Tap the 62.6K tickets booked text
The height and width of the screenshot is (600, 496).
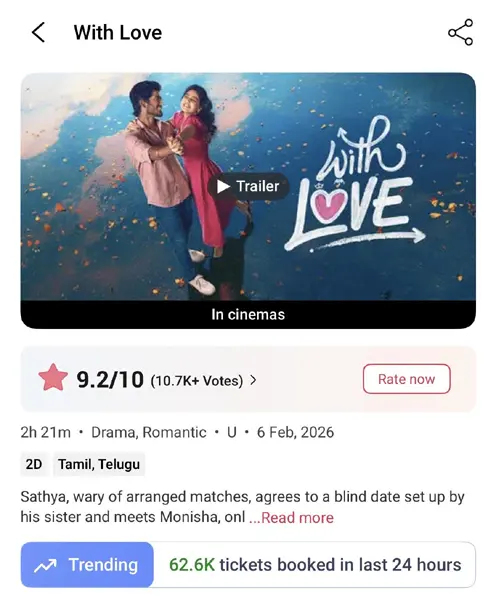pyautogui.click(x=315, y=565)
